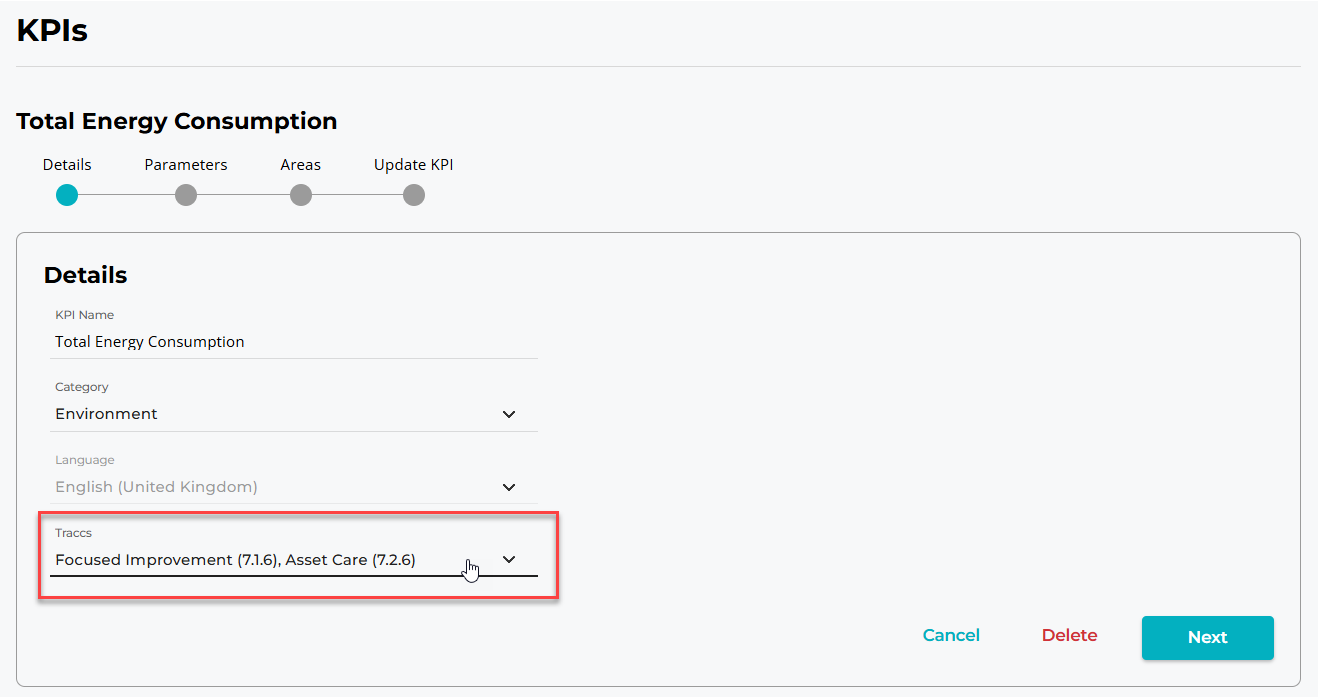This screenshot has height=697, width=1318.
Task: Open the Category dropdown showing Environment
Action: click(x=270, y=414)
